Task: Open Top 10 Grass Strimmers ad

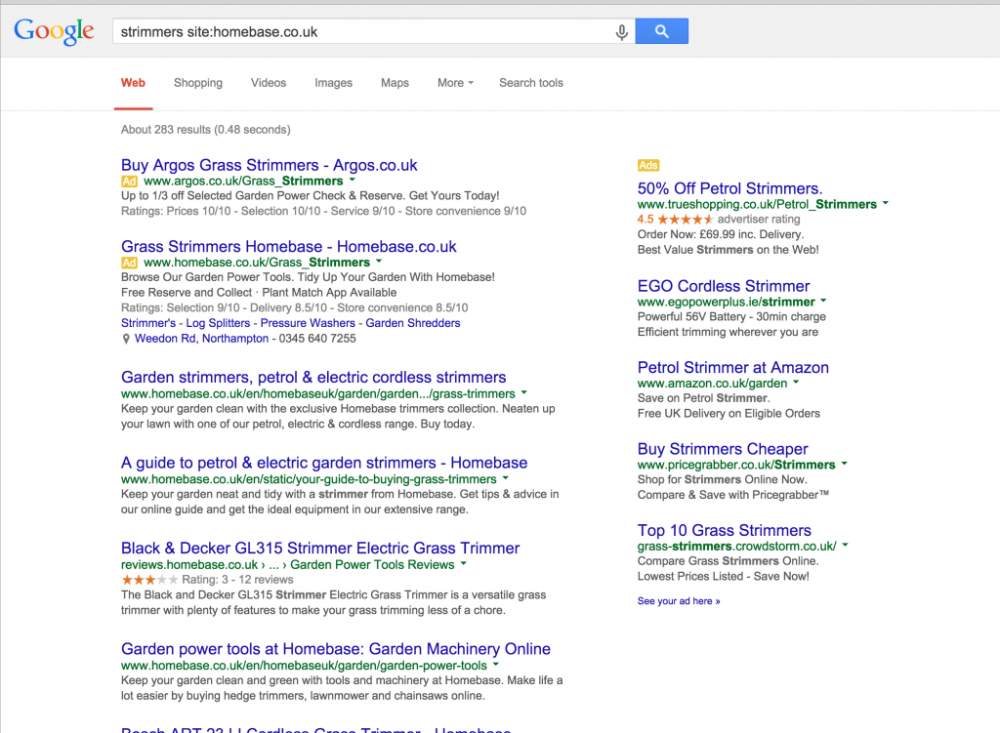Action: coord(724,531)
